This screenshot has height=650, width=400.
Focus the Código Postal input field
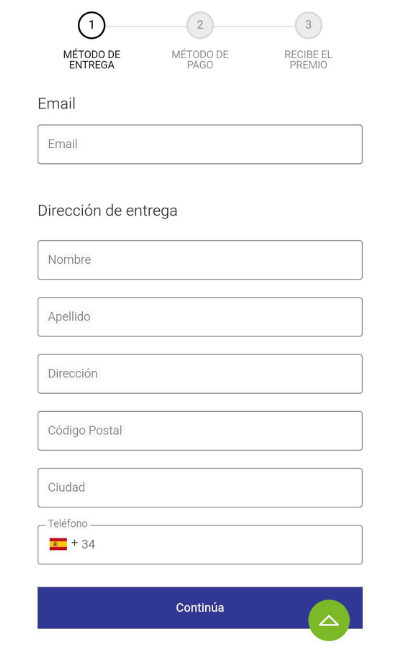click(x=200, y=431)
